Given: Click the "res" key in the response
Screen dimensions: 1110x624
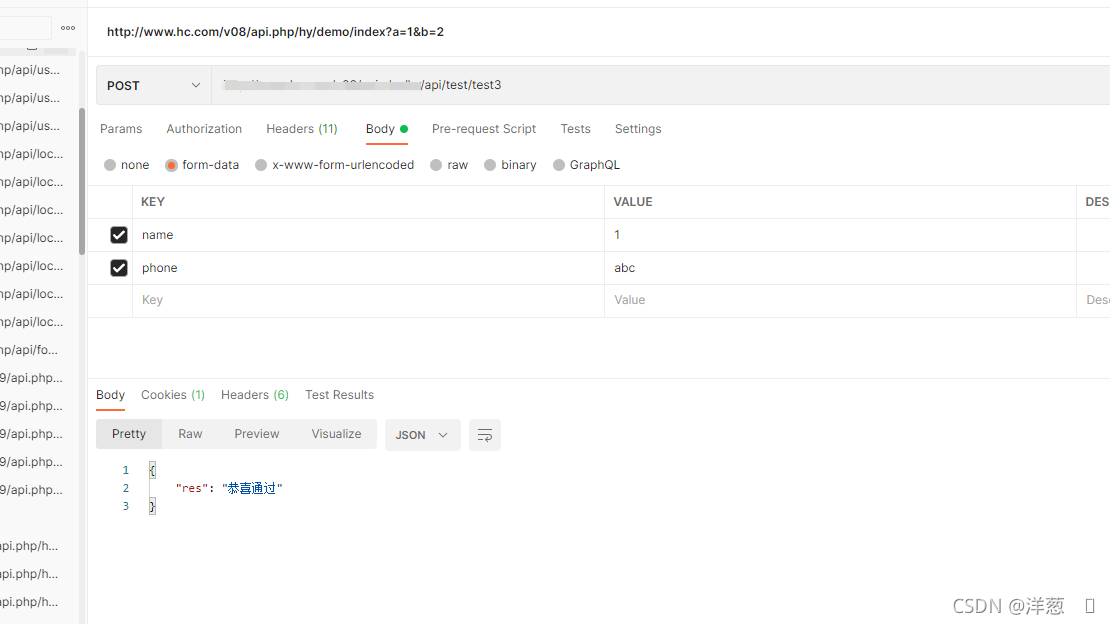Looking at the screenshot, I should (192, 488).
